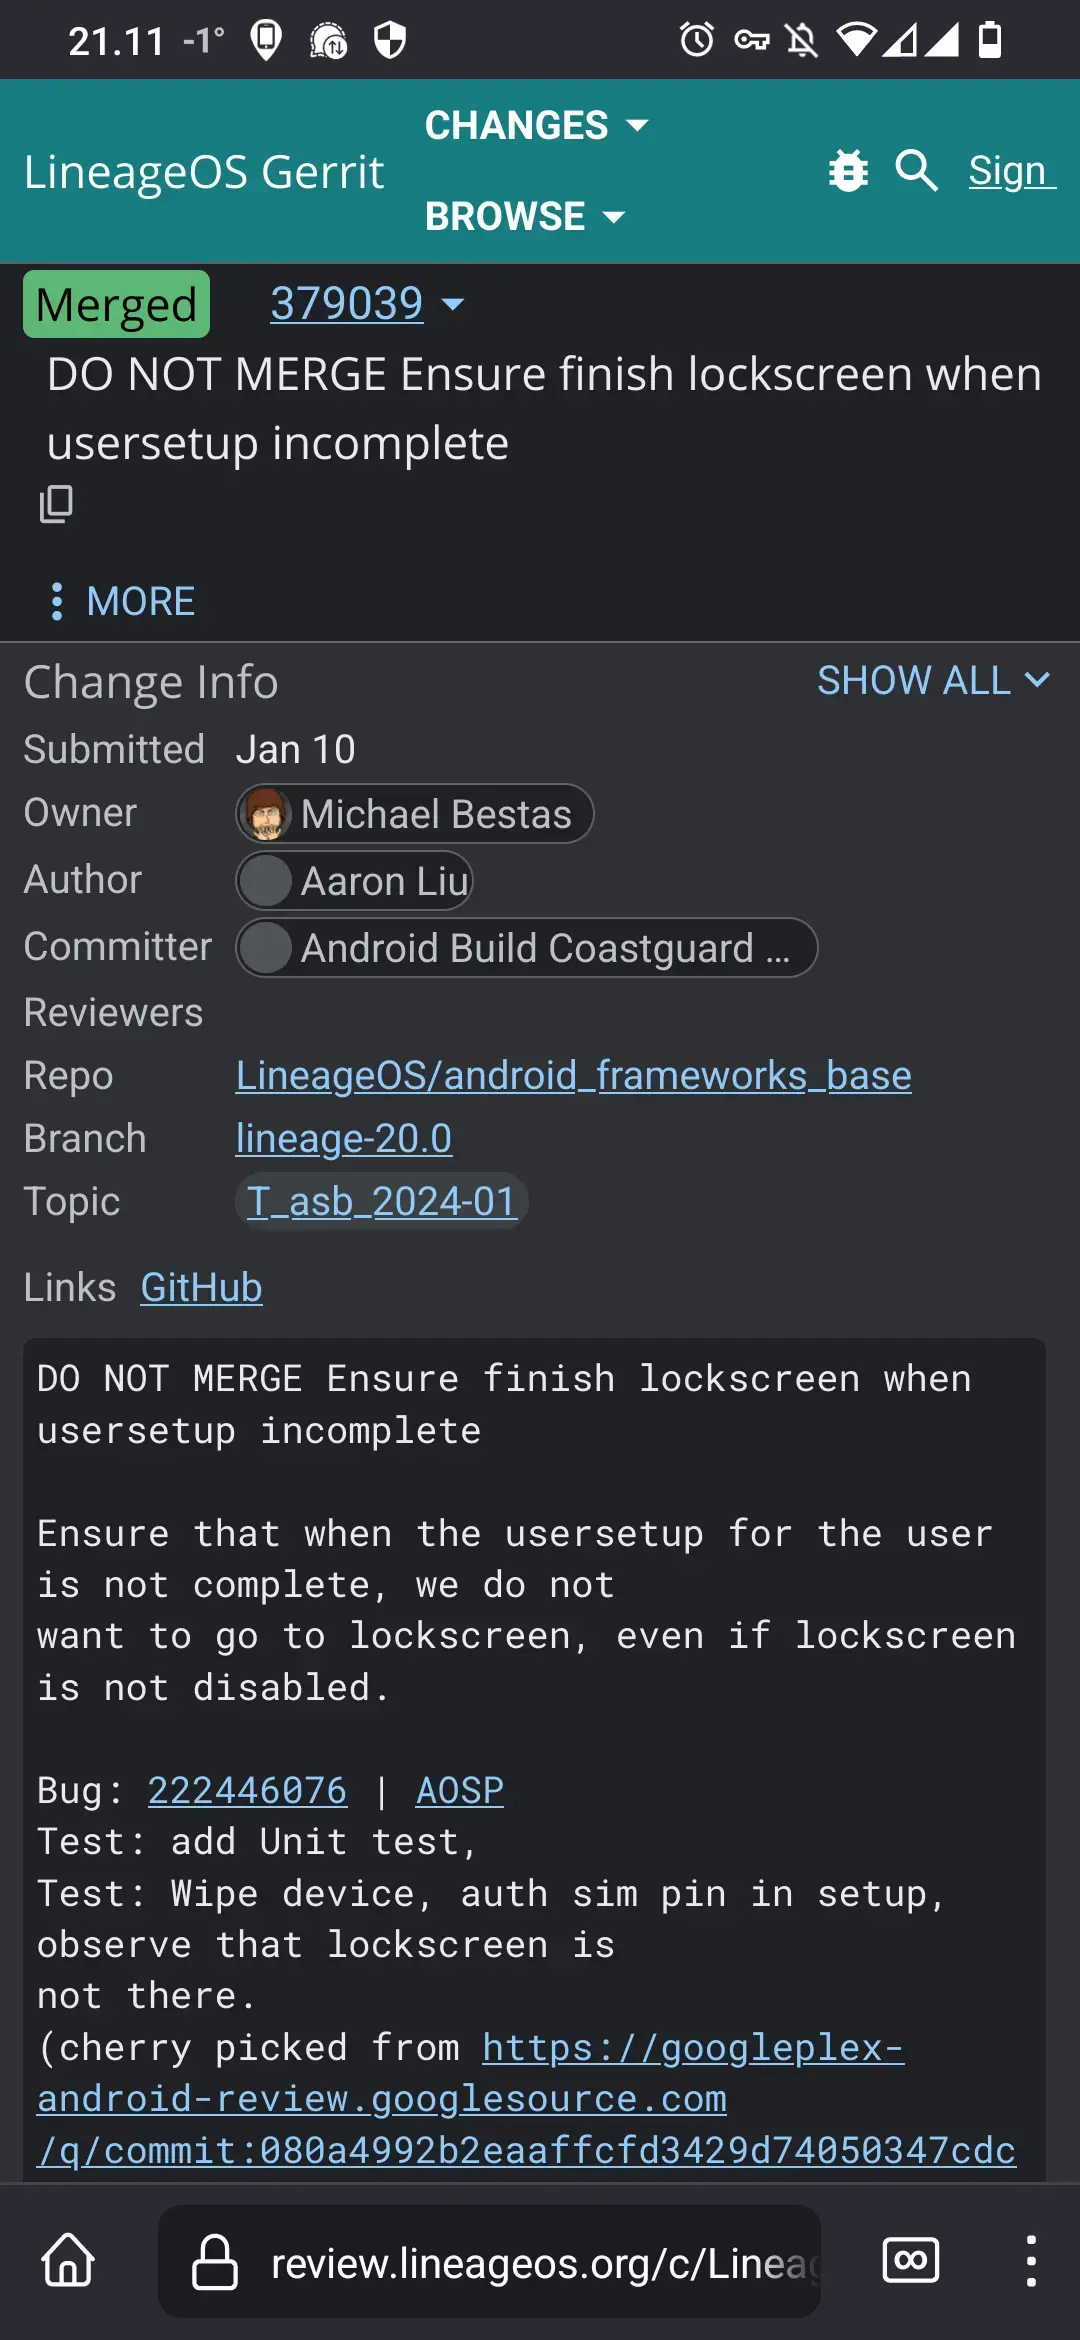The image size is (1080, 2340).
Task: Expand the BROWSE dropdown menu
Action: pos(524,216)
